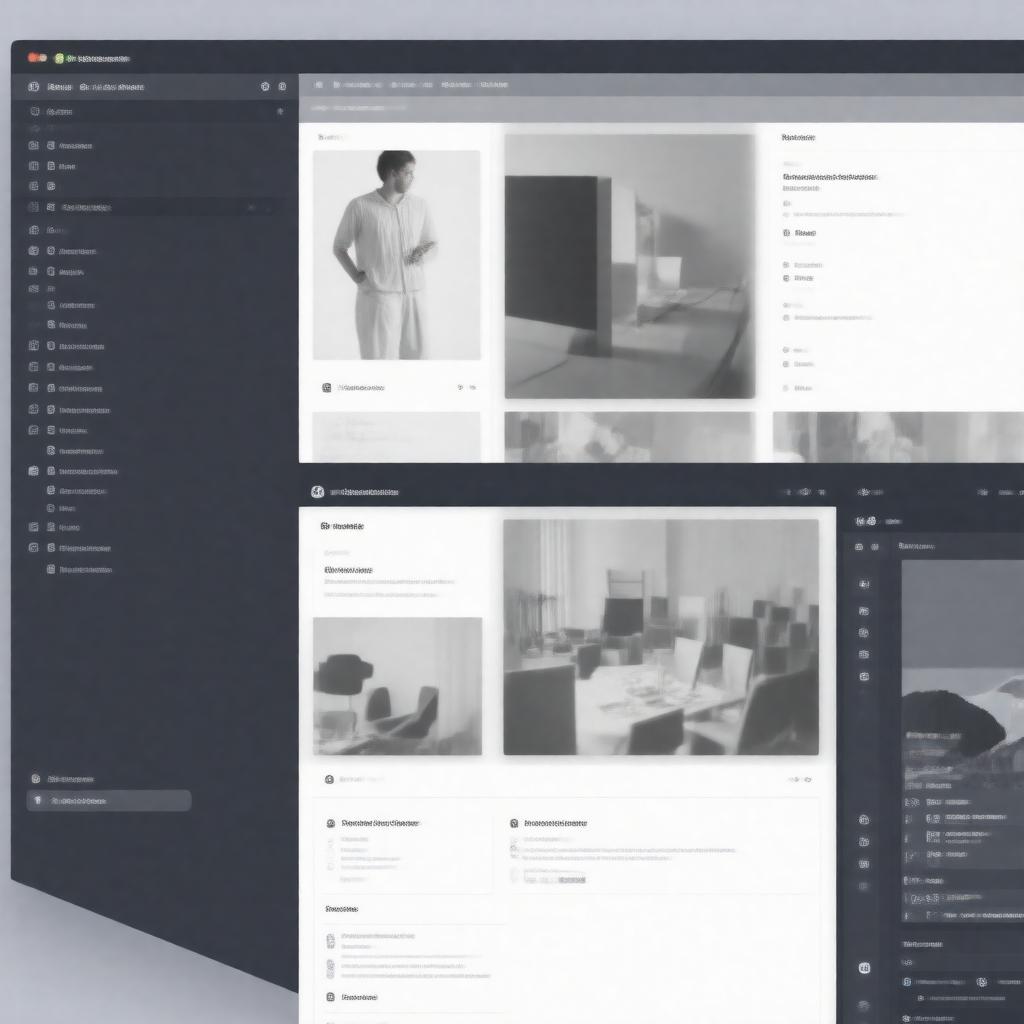
Task: Click the icon below the standing man photo
Action: (327, 387)
